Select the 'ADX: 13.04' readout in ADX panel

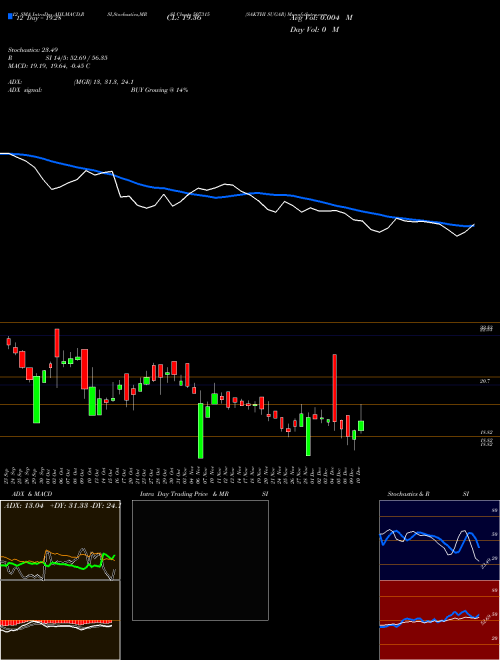pyautogui.click(x=24, y=506)
